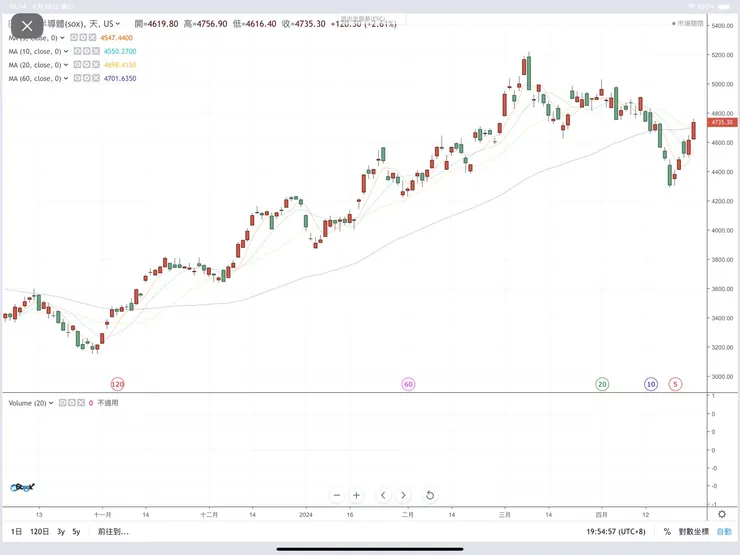
Task: Open settings for the MA (20, close, 0) indicator
Action: tap(87, 65)
